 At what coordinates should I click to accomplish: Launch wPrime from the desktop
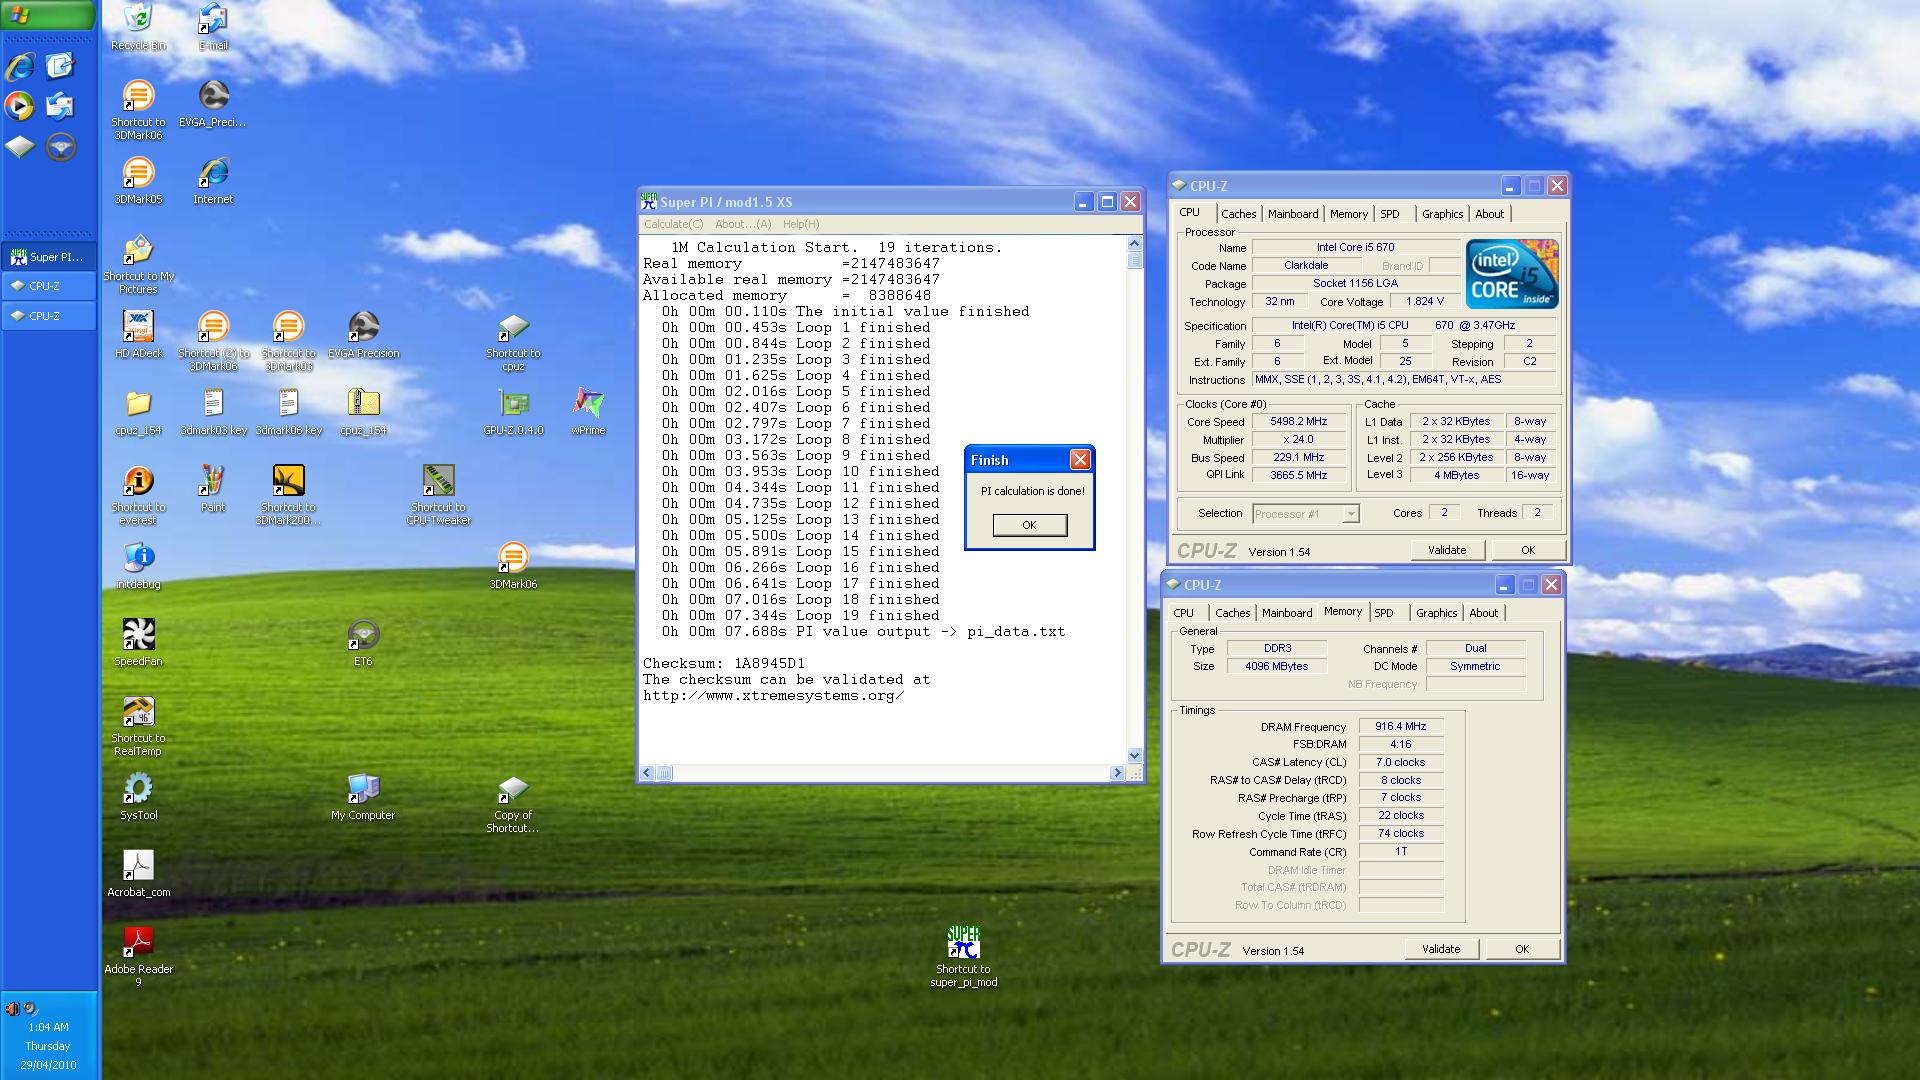pos(588,405)
